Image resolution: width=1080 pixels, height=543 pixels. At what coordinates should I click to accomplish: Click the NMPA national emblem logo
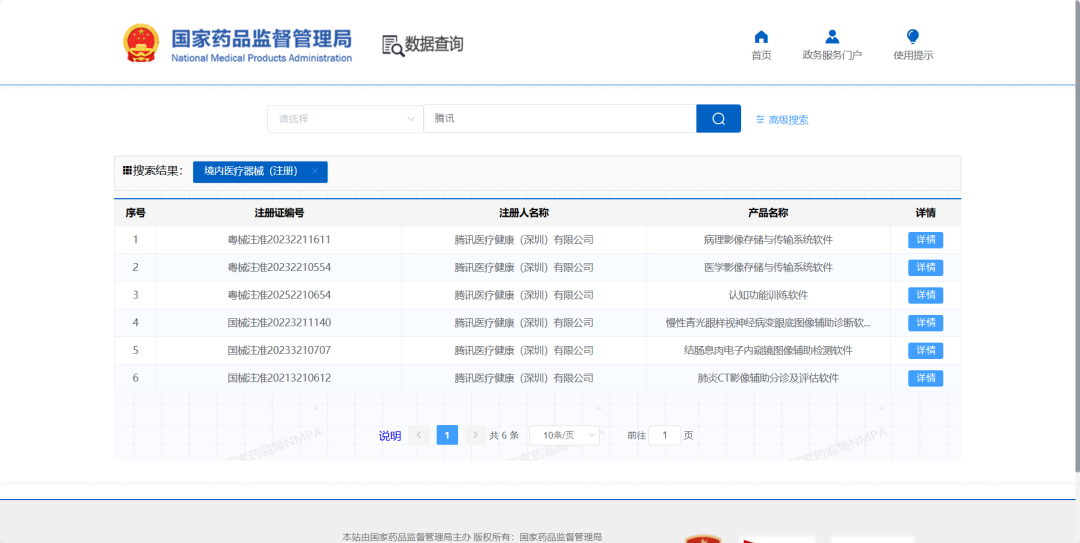tap(141, 43)
